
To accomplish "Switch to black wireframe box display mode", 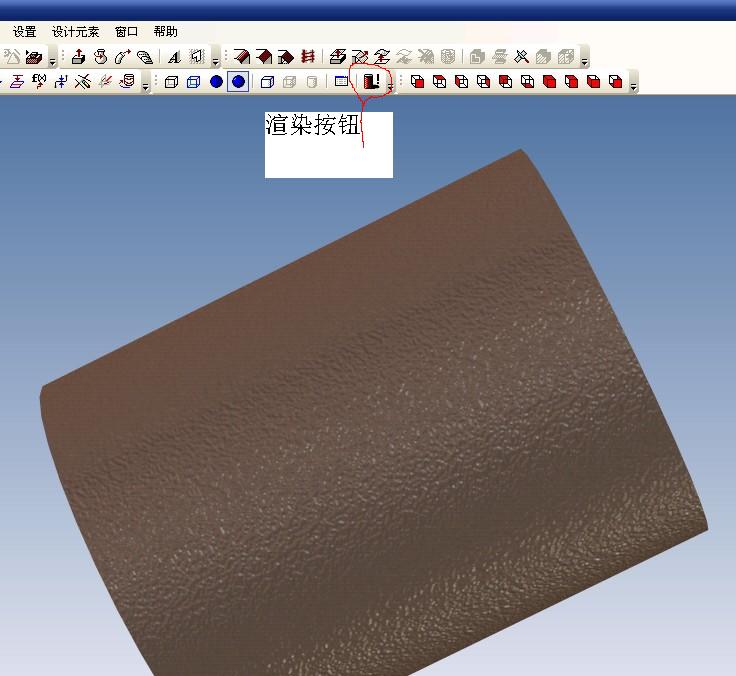I will (x=171, y=82).
